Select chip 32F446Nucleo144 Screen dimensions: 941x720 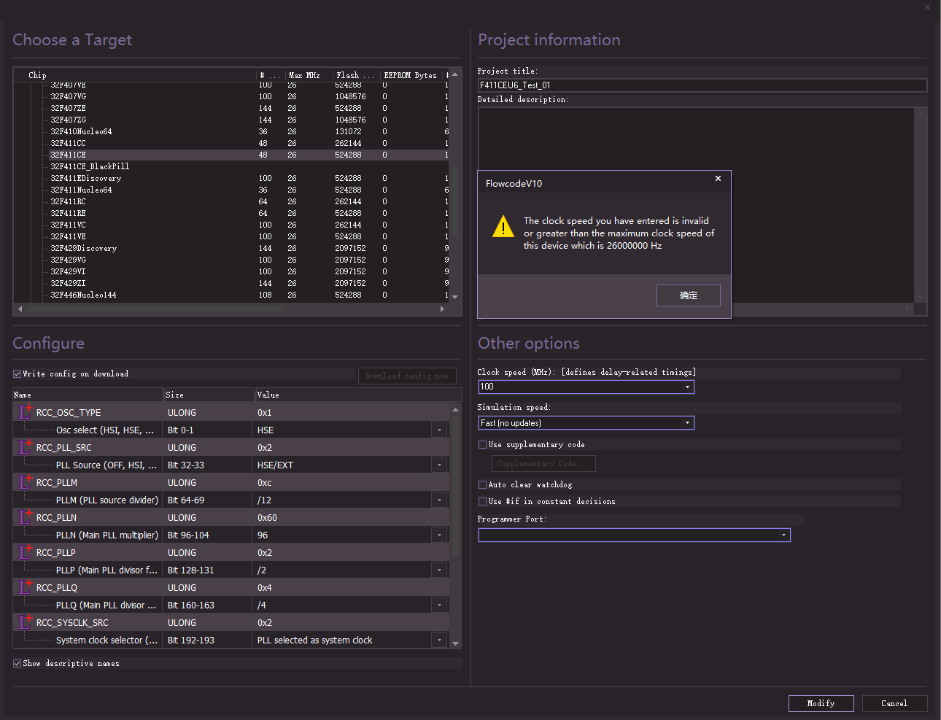tap(83, 295)
